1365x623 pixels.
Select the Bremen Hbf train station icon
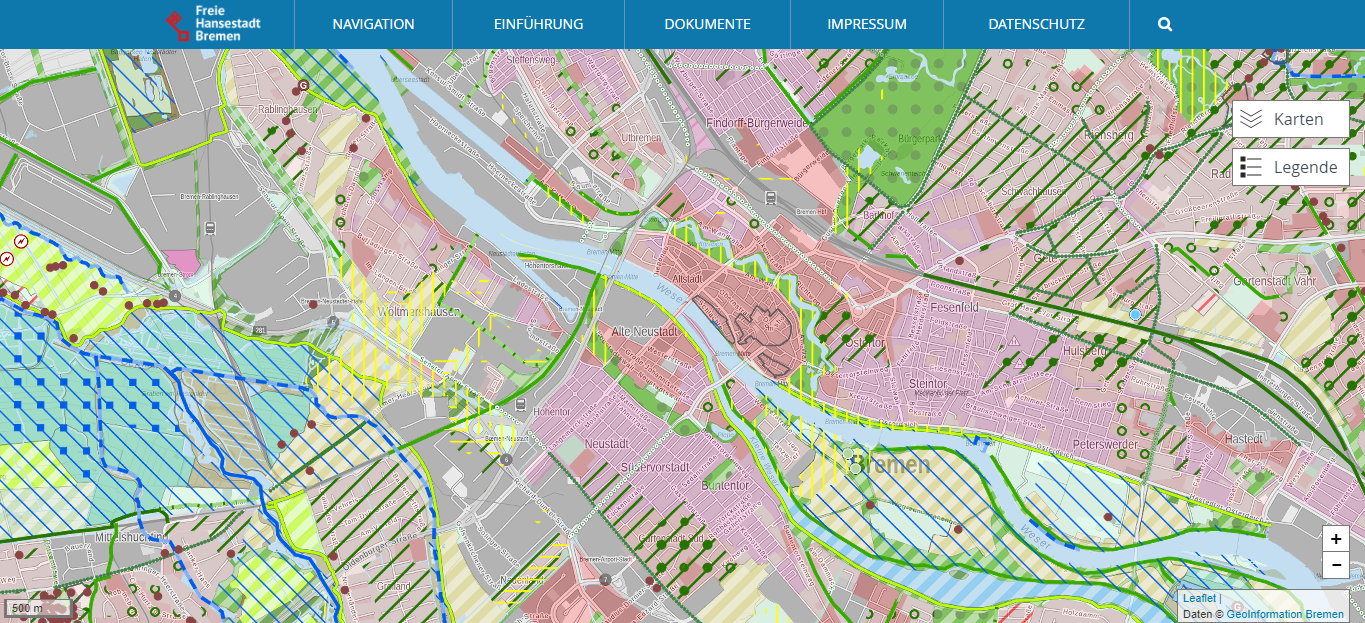[769, 198]
